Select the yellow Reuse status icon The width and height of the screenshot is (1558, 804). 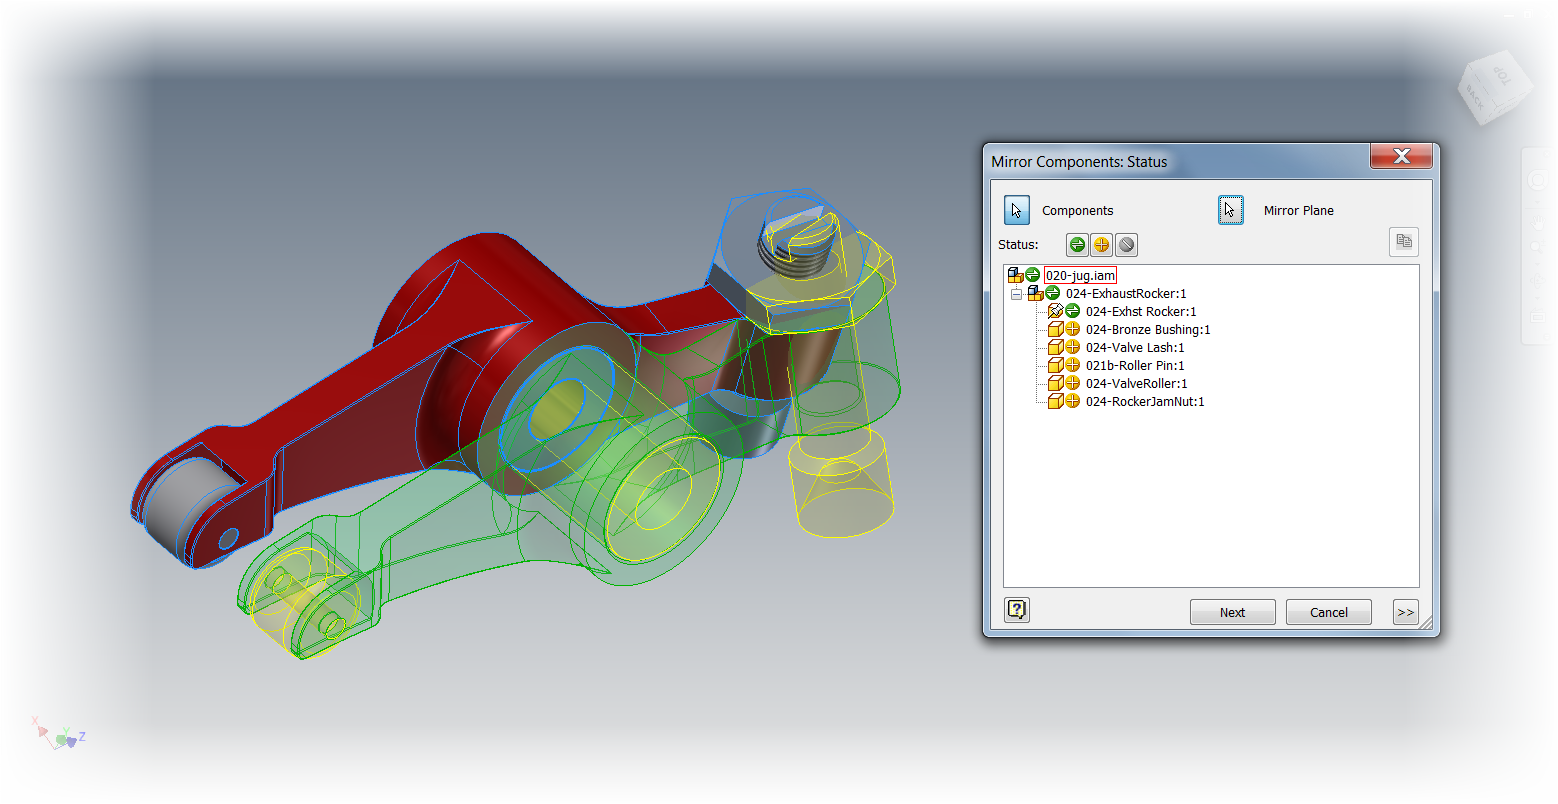point(1101,244)
